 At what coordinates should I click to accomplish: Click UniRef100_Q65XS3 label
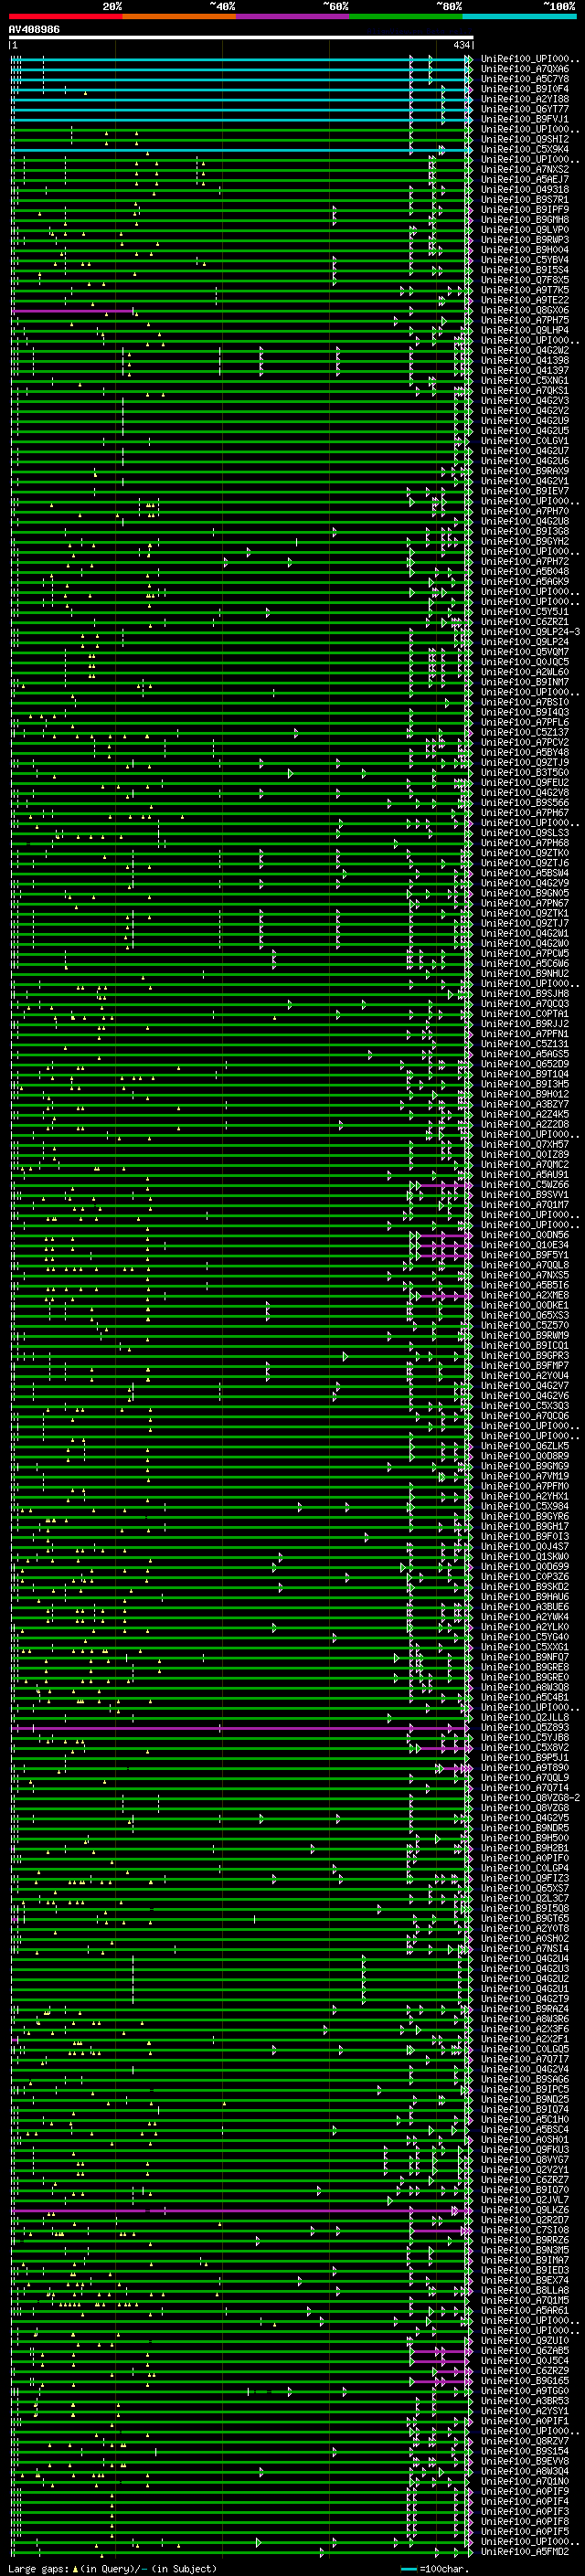point(525,1315)
